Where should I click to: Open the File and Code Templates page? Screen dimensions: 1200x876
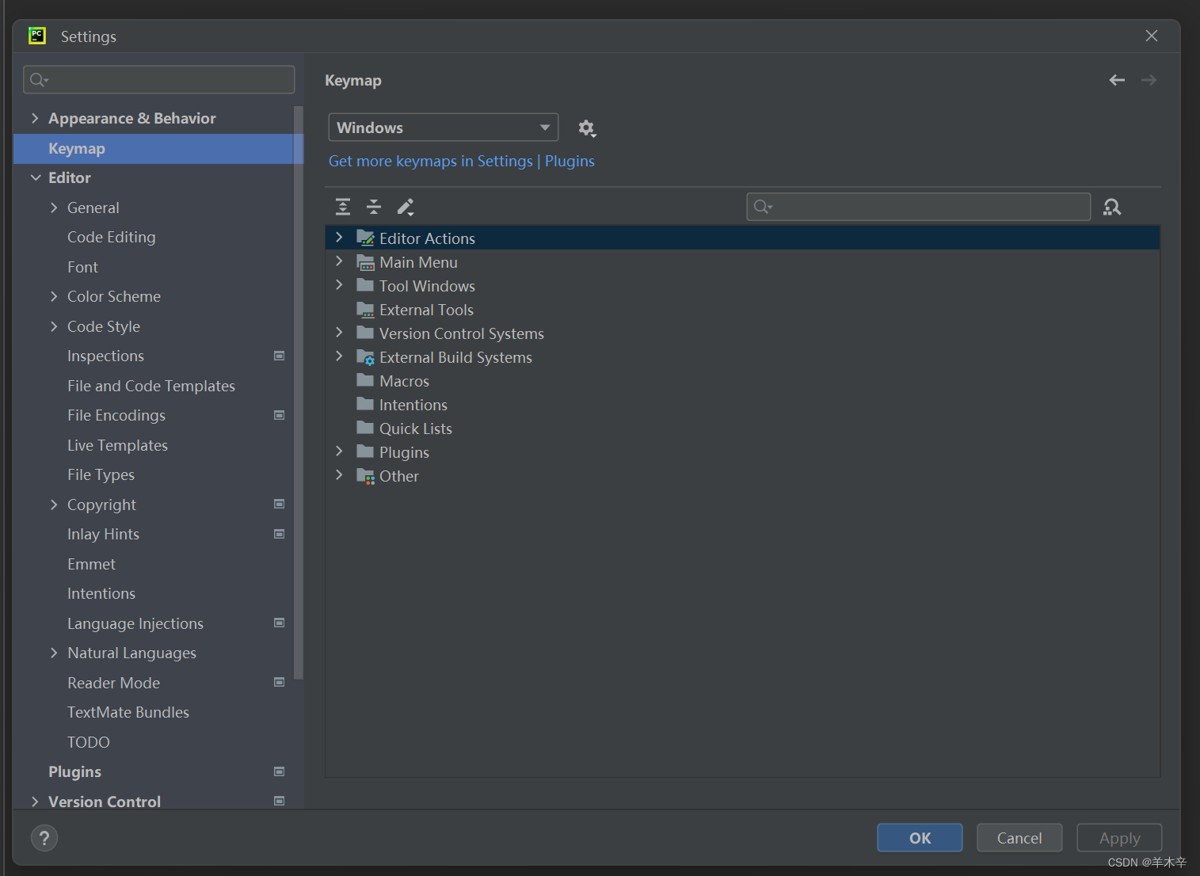[x=151, y=386]
